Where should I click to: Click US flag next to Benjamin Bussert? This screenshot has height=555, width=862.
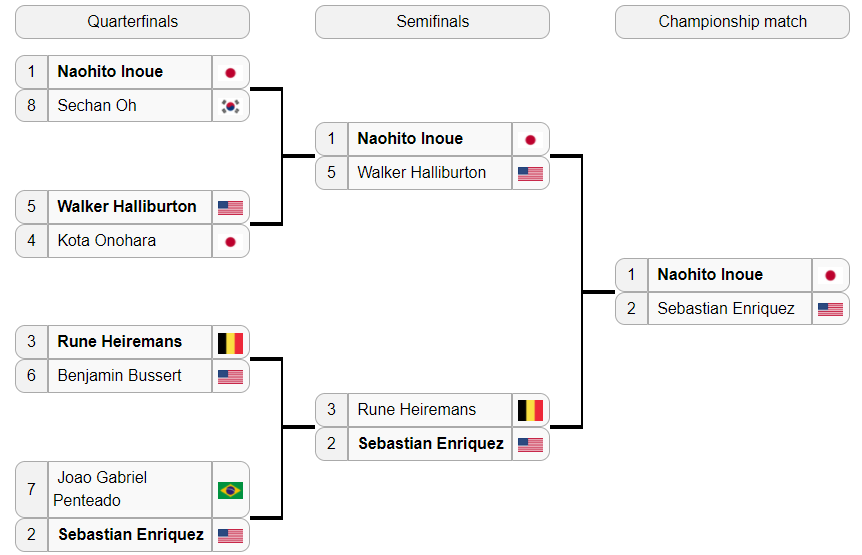[230, 377]
